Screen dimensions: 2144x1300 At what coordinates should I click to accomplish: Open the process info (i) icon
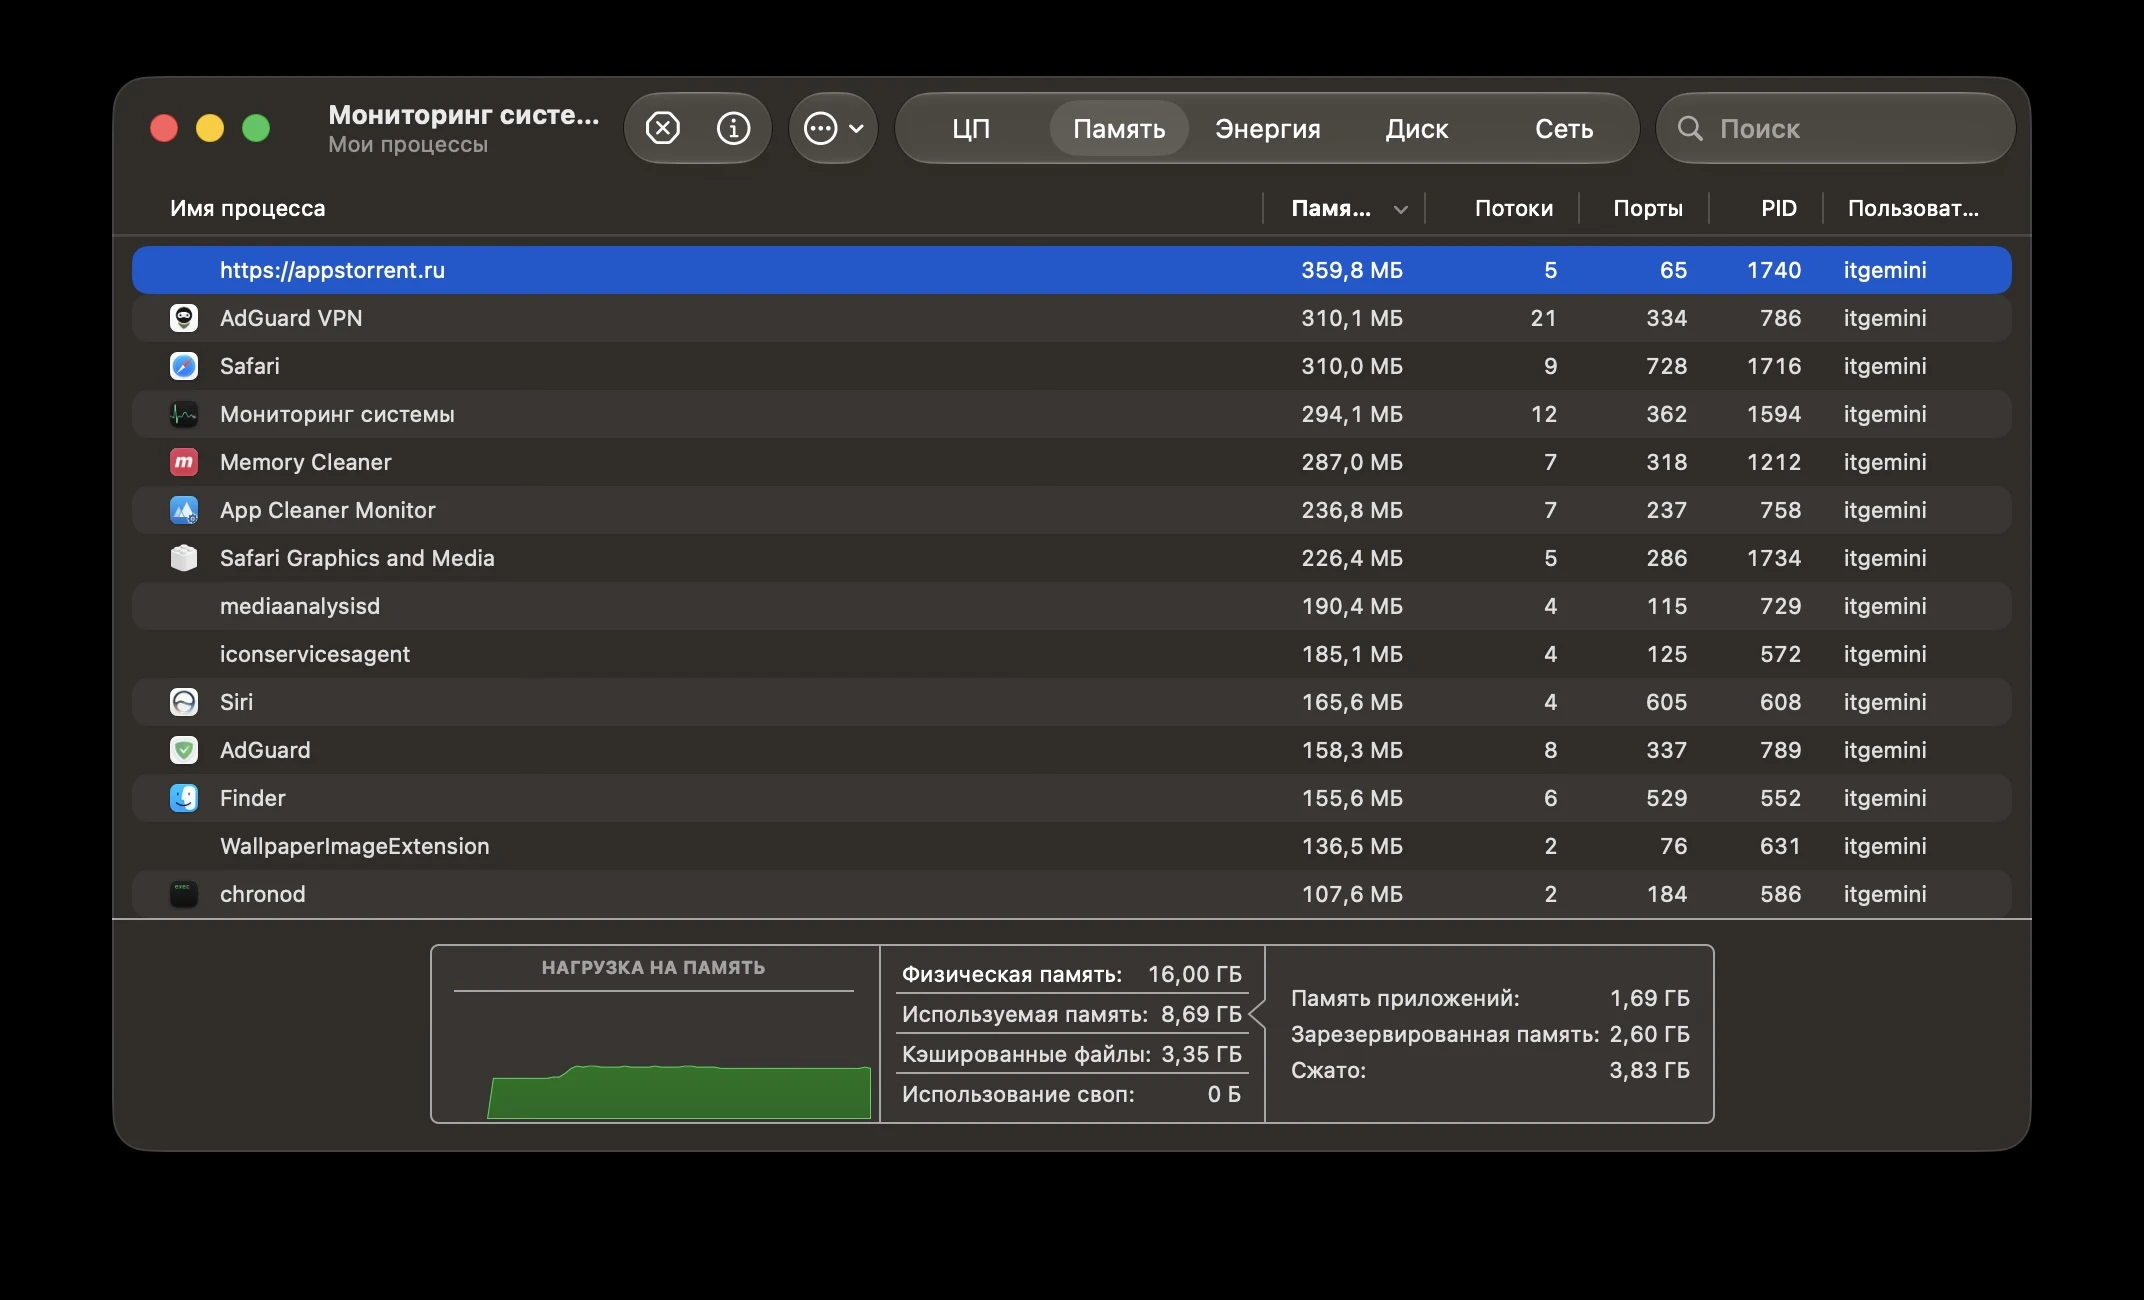pyautogui.click(x=733, y=128)
